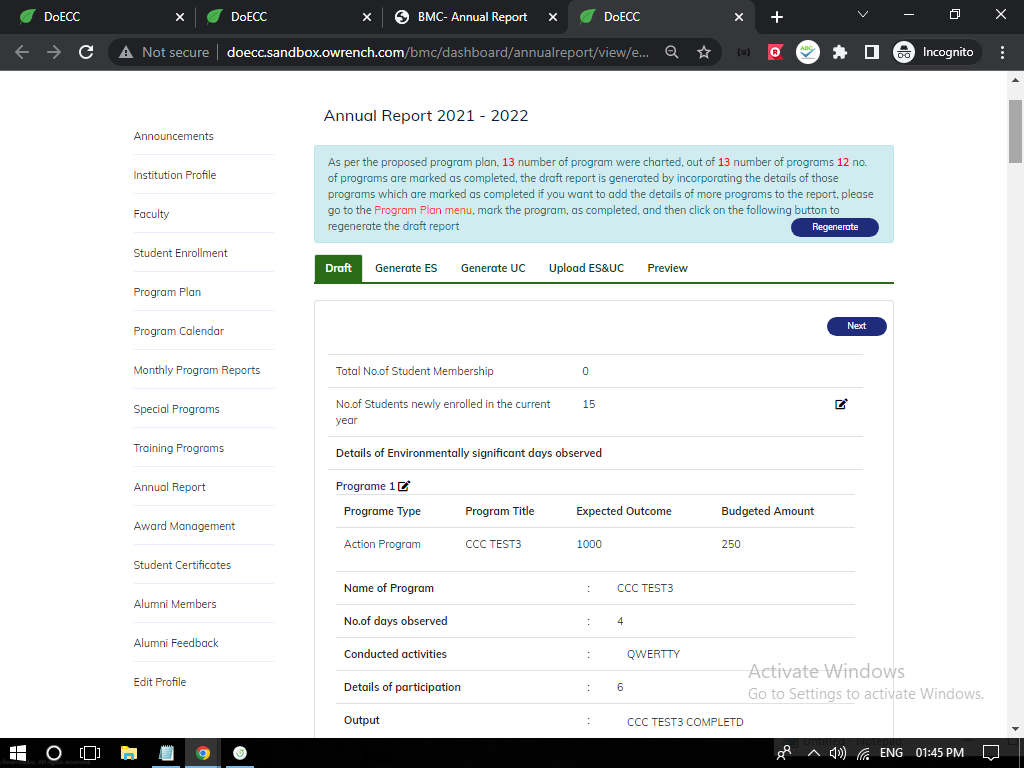Open a new browser tab
The image size is (1024, 768).
(777, 17)
